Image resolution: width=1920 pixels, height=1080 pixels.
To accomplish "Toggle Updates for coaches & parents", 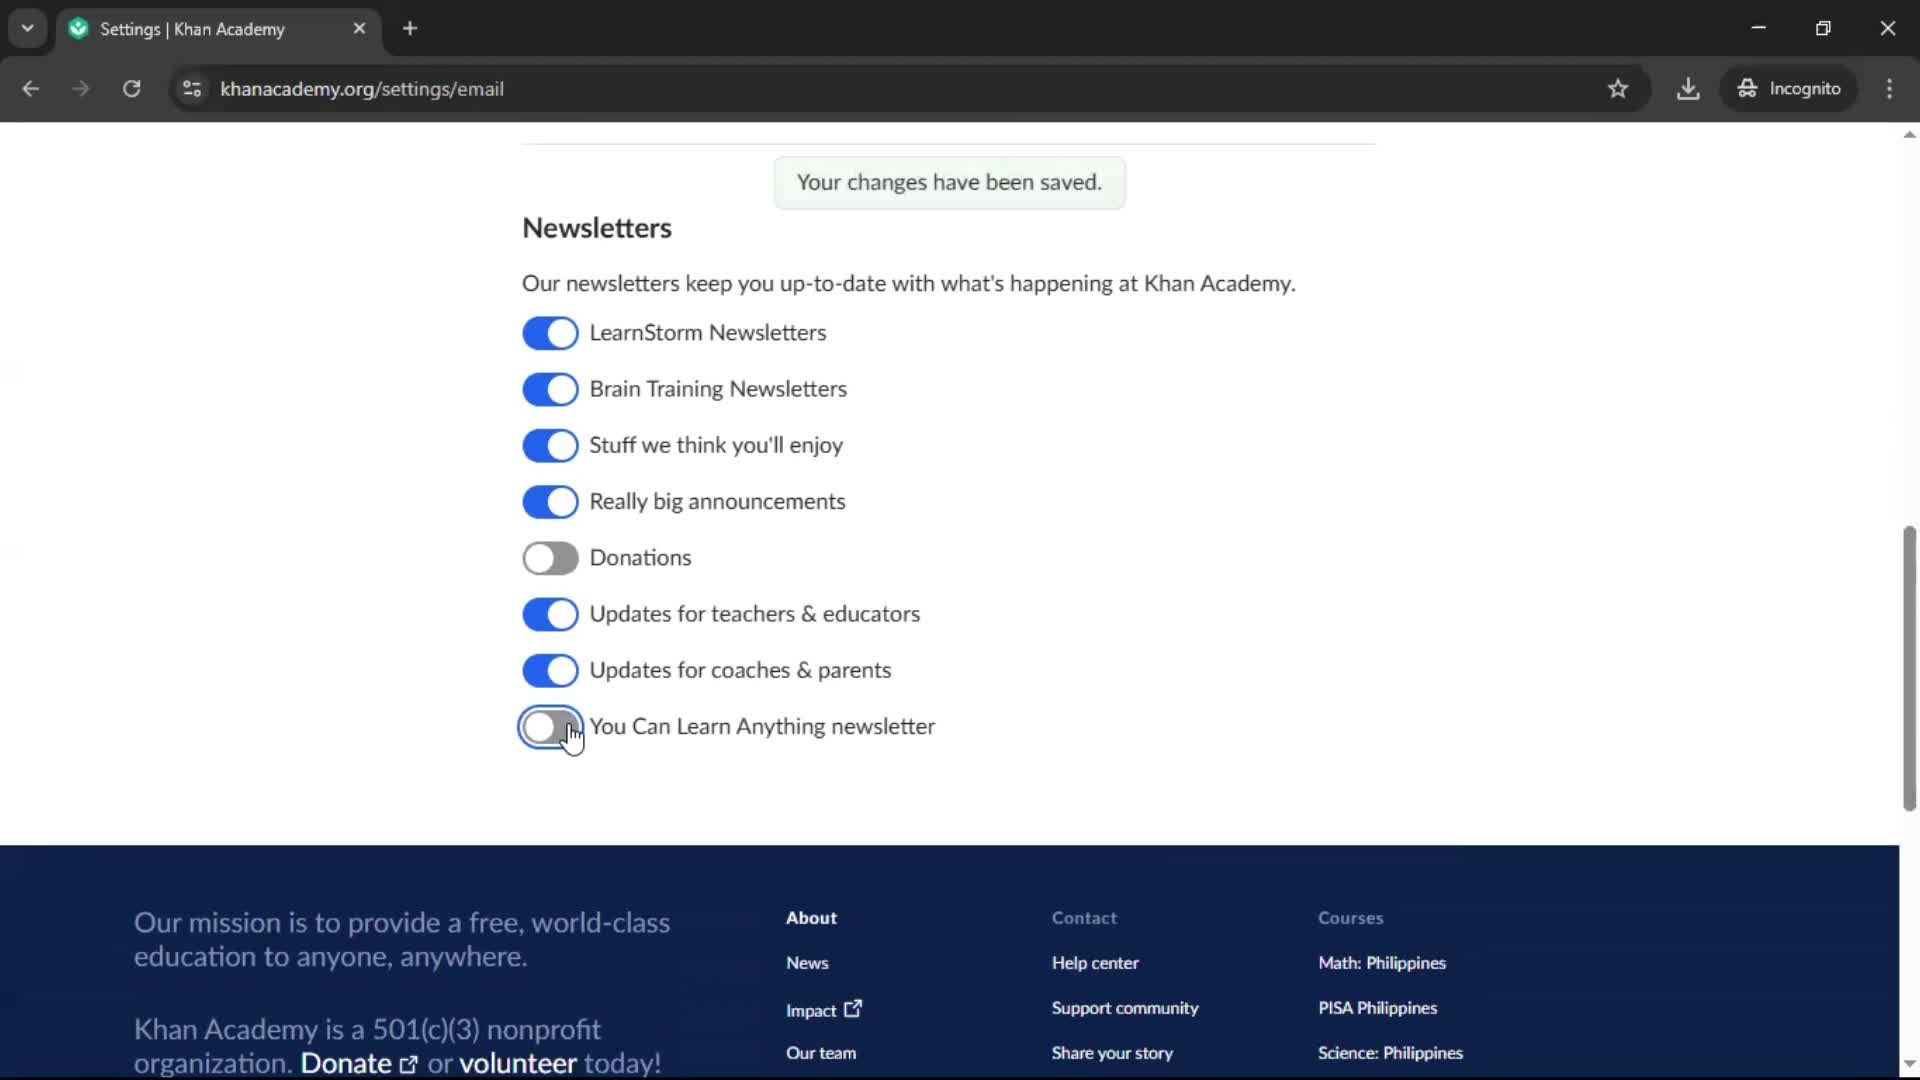I will [x=550, y=670].
